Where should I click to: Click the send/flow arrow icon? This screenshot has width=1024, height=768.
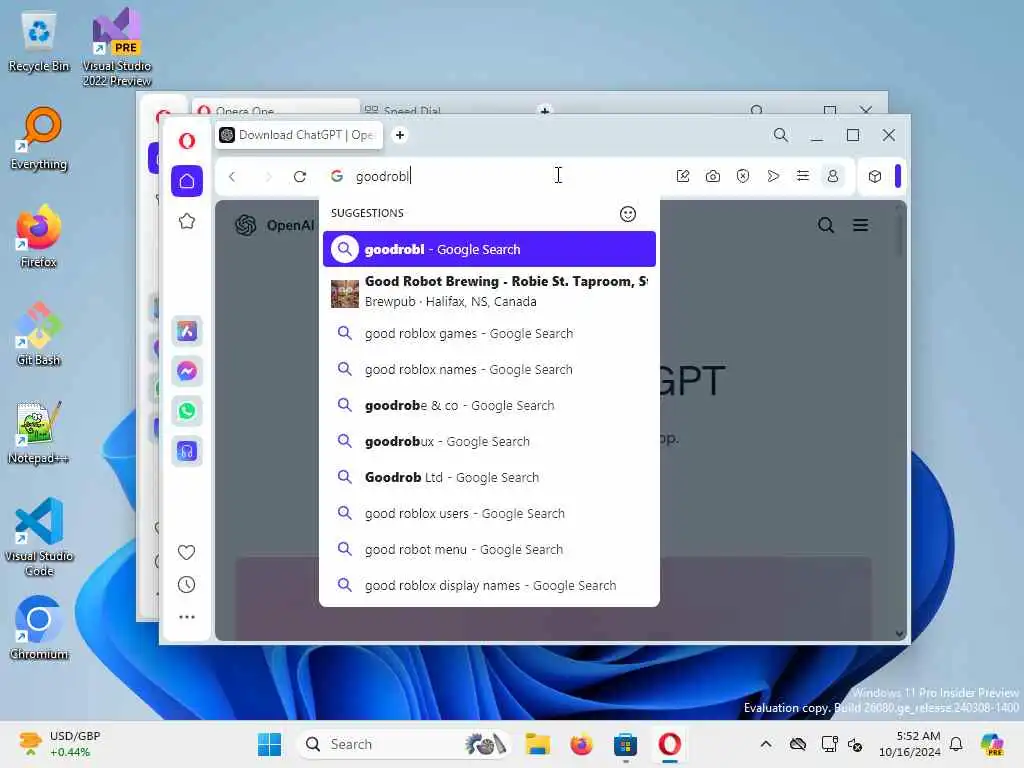(773, 176)
